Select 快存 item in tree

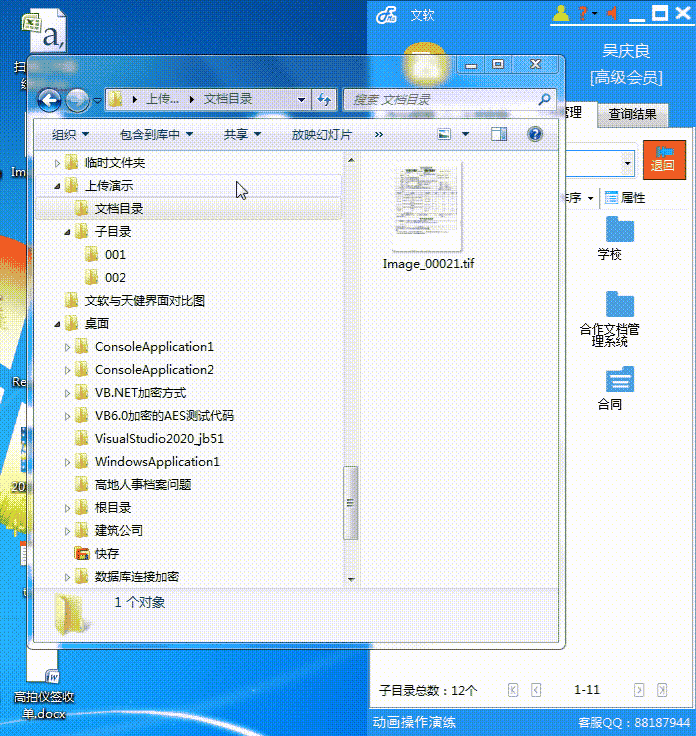pos(107,553)
